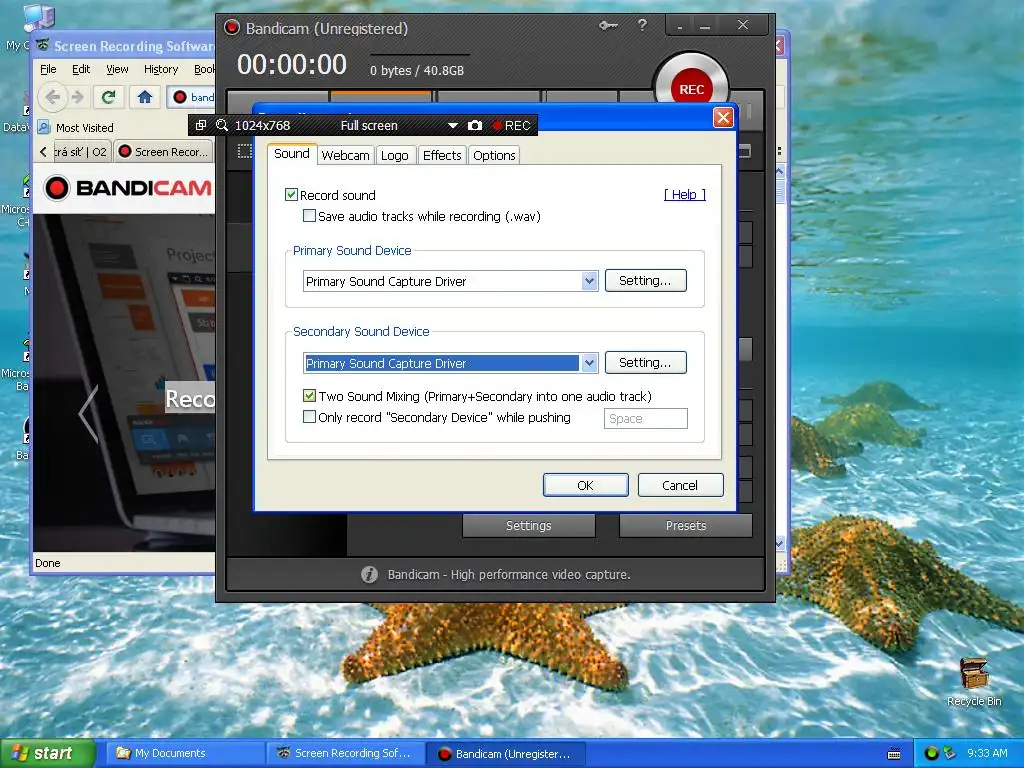Click the Space hotkey input field
Screen dimensions: 1024x768
coord(646,419)
